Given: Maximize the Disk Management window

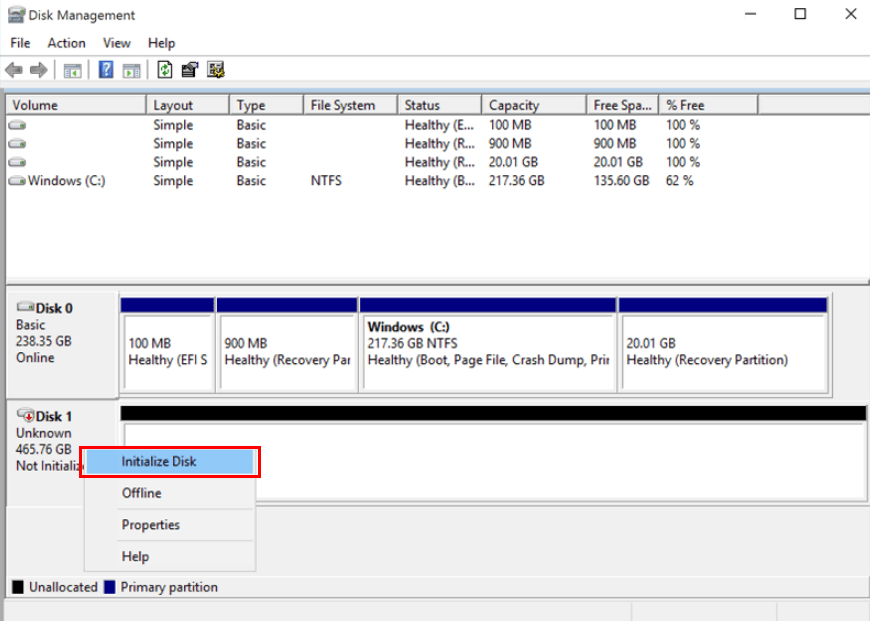Looking at the screenshot, I should (800, 14).
